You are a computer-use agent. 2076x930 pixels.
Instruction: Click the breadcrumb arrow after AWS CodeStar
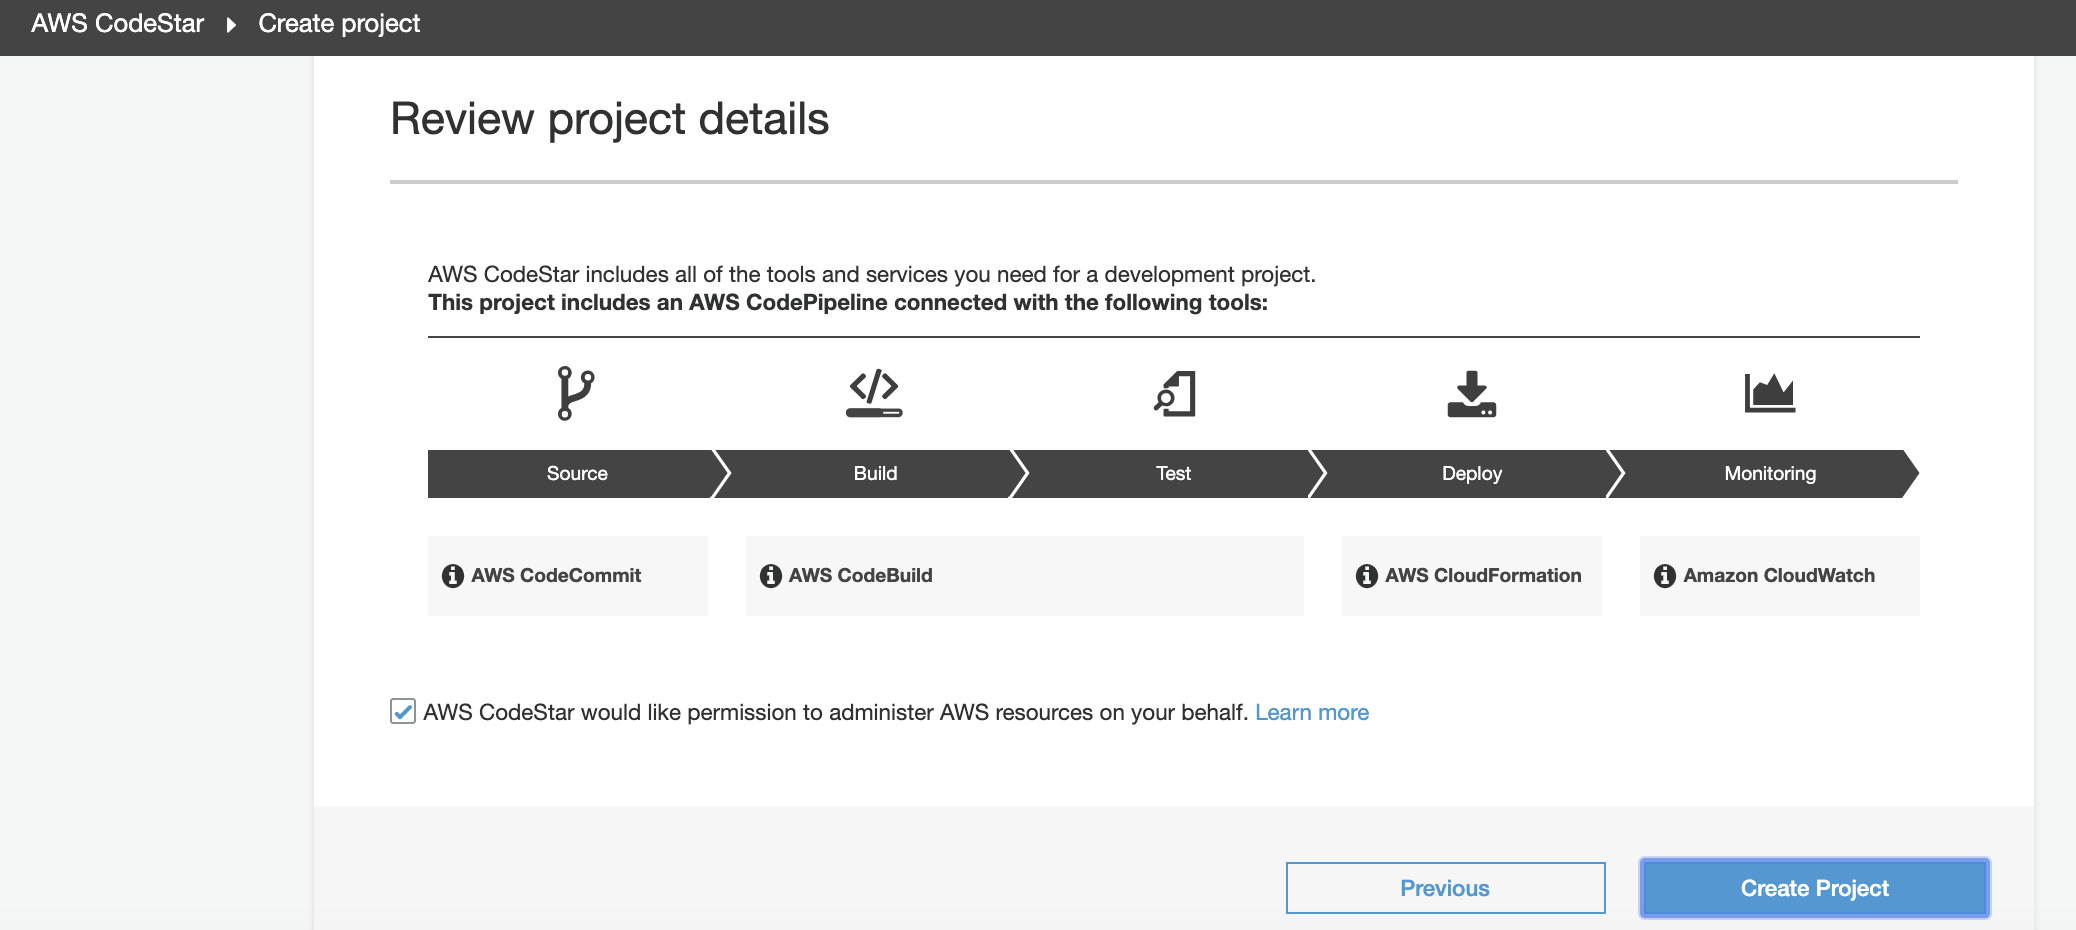(x=231, y=24)
